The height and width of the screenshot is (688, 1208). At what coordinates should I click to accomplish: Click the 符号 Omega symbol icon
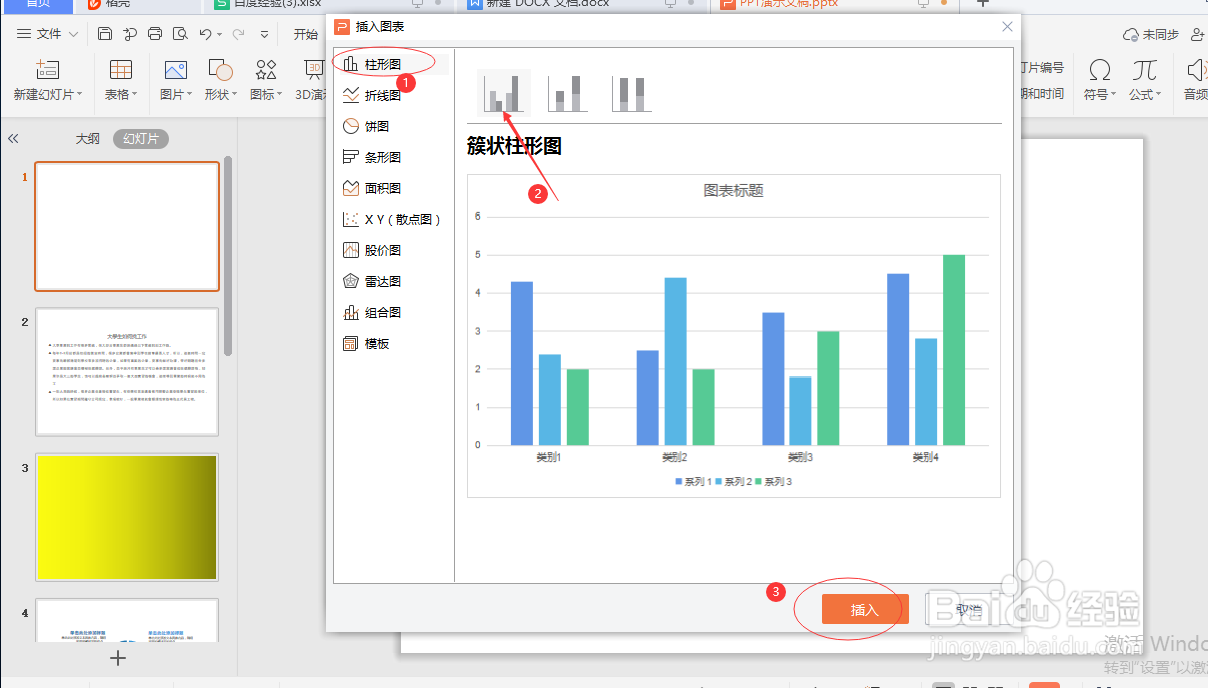coord(1100,69)
